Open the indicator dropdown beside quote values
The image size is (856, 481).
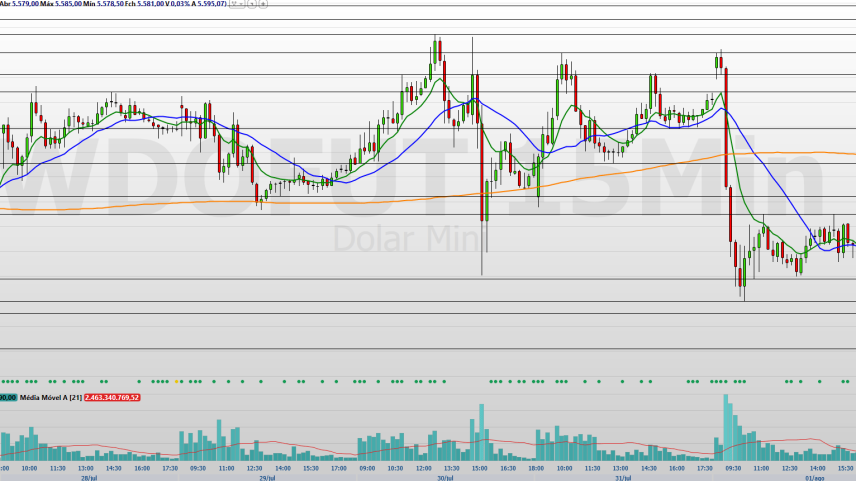237,4
